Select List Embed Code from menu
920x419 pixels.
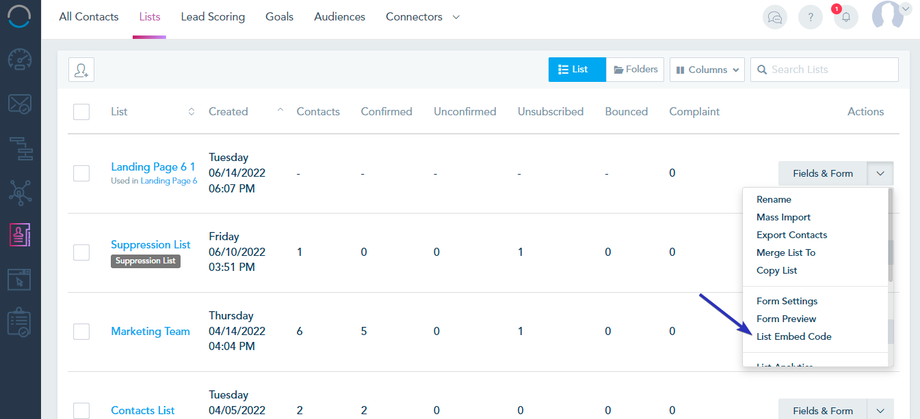pyautogui.click(x=794, y=337)
